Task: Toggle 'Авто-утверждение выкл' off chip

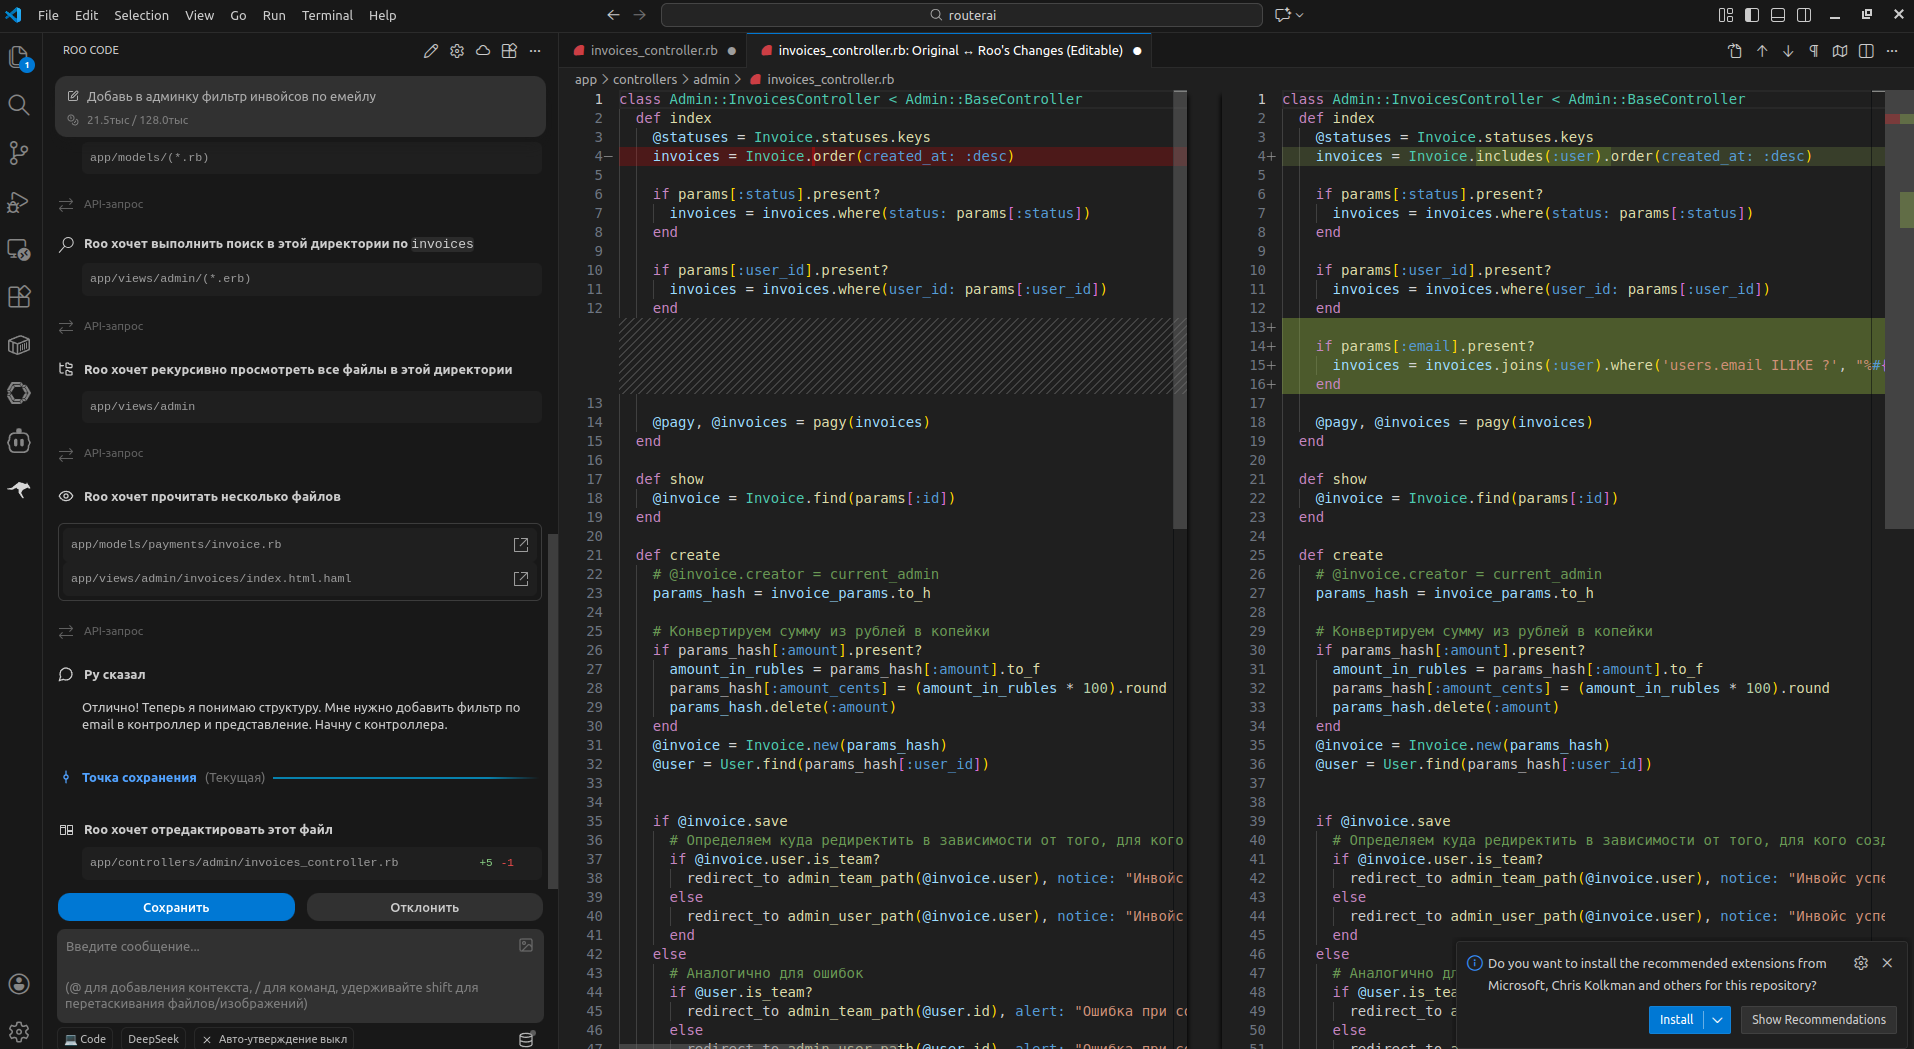Action: [x=275, y=1038]
